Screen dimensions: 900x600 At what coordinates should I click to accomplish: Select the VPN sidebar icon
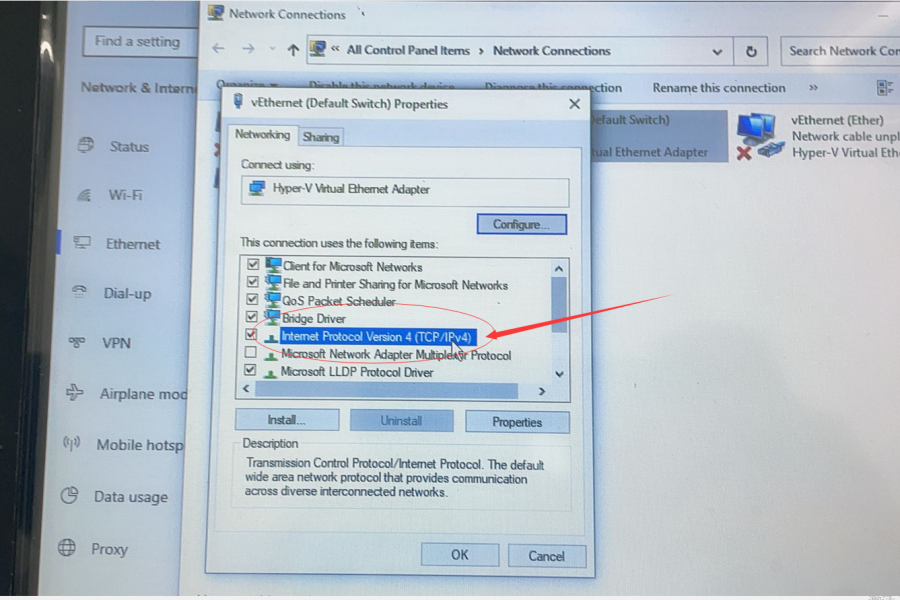[x=79, y=343]
